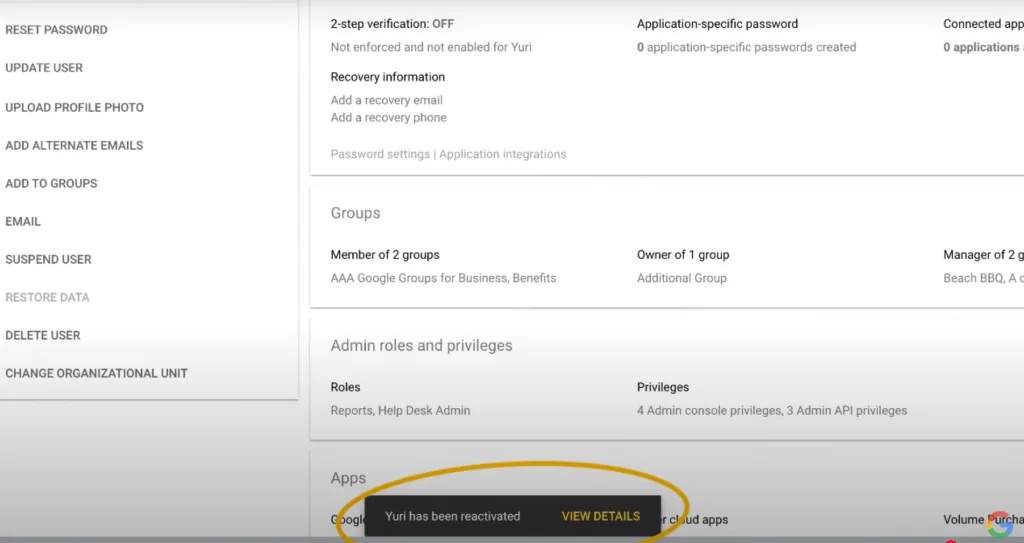Image resolution: width=1024 pixels, height=543 pixels.
Task: Select the EMAIL action in sidebar
Action: point(23,221)
